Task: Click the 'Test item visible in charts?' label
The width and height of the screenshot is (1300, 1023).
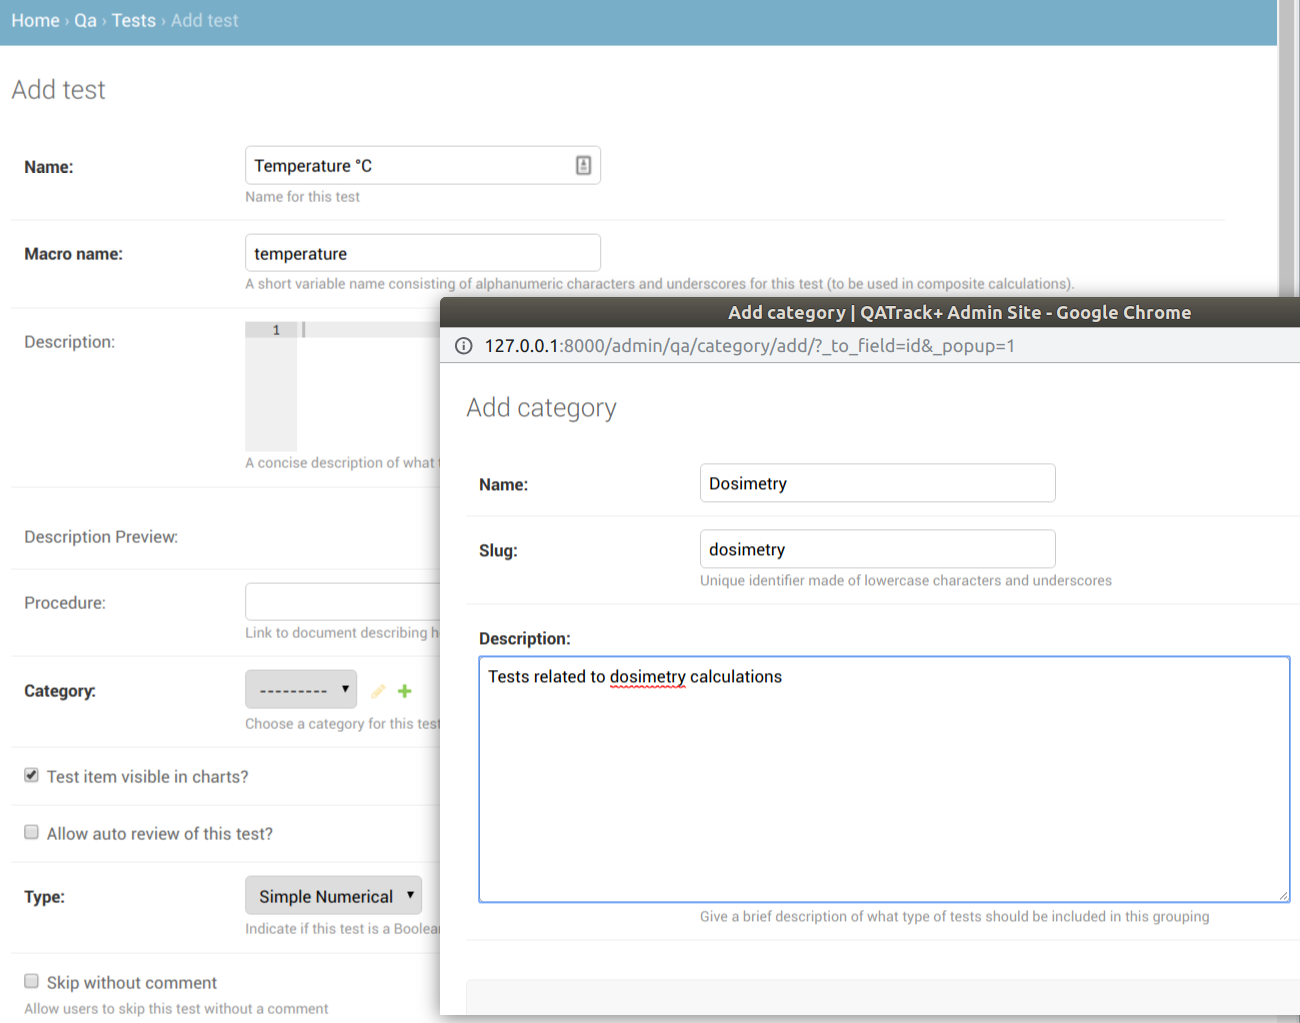Action: (x=148, y=777)
